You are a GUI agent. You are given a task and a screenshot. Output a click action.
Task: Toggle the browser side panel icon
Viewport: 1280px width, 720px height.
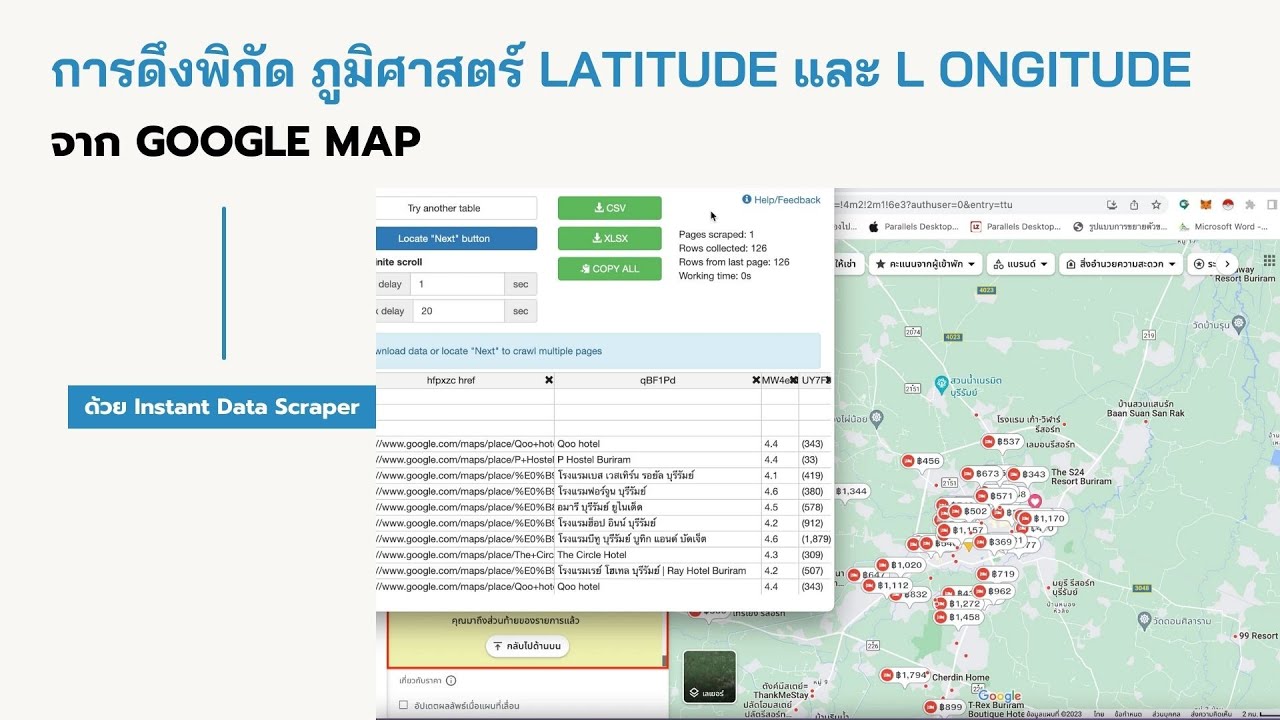coord(1272,204)
